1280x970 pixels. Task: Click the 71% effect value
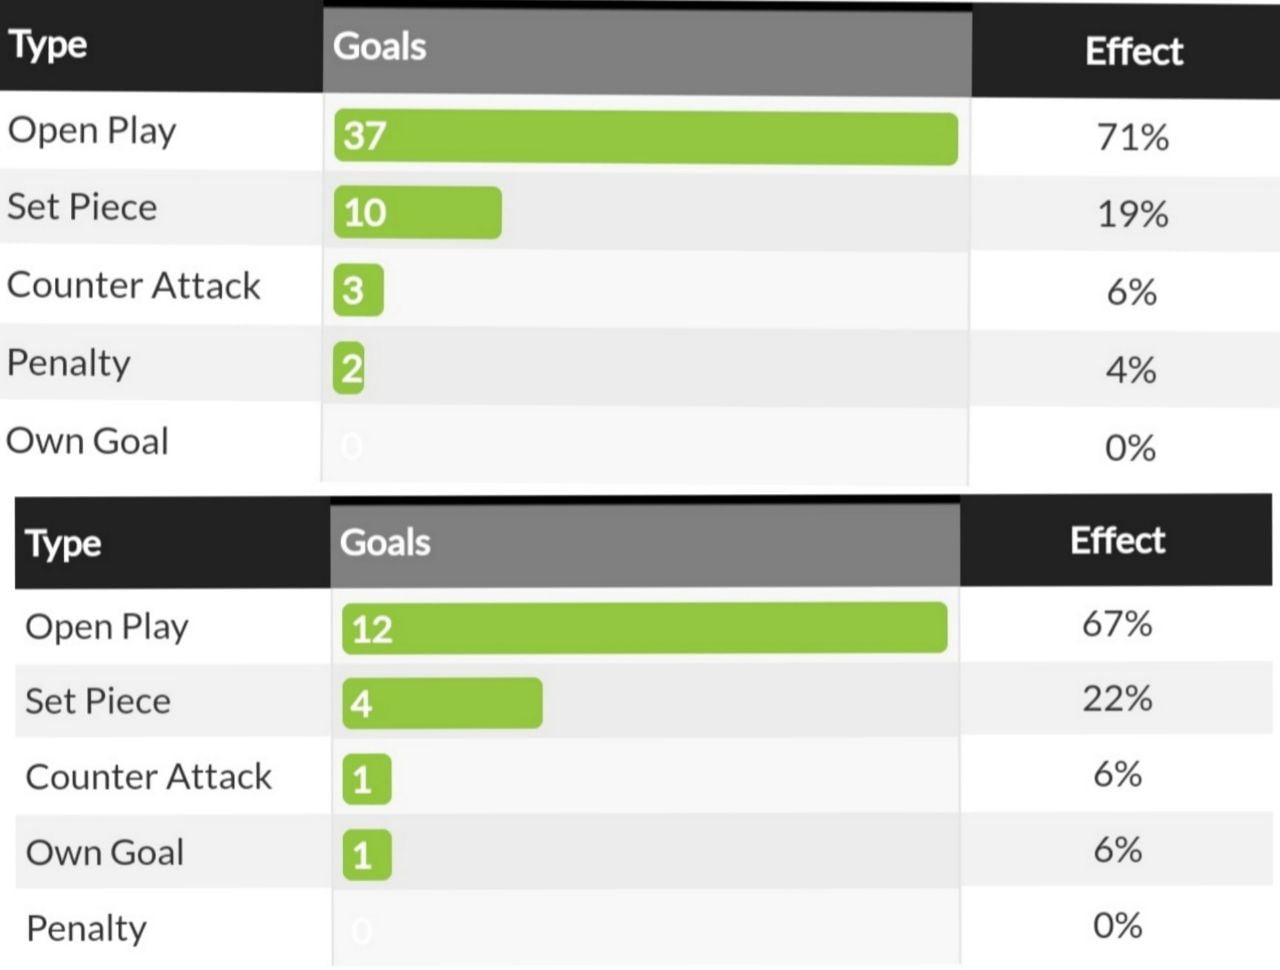tap(1132, 137)
